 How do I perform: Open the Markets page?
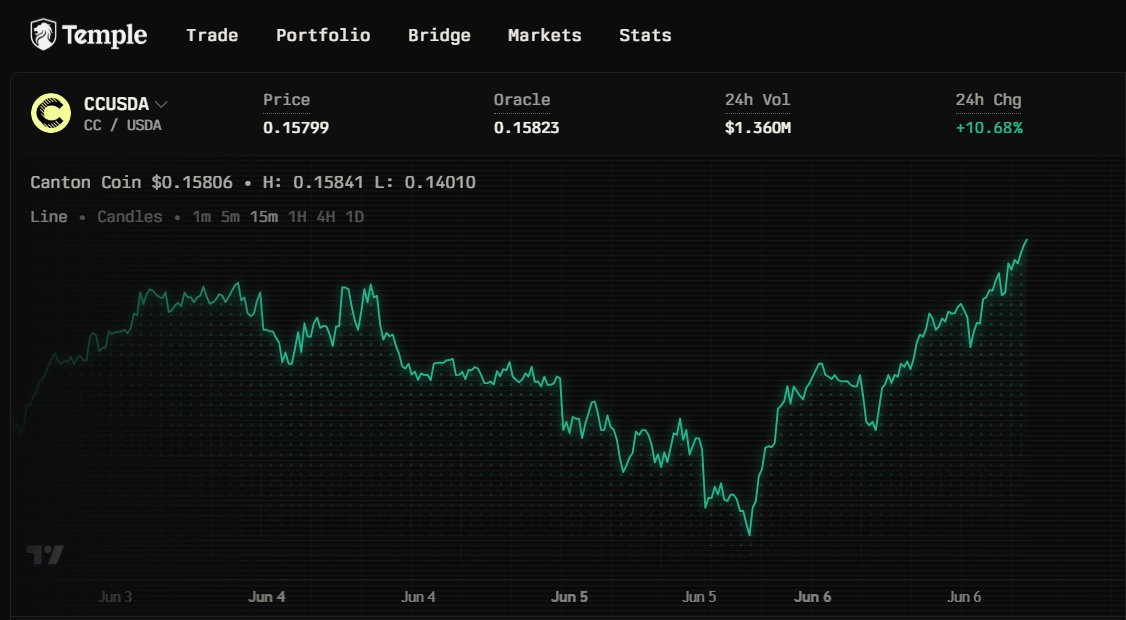544,35
